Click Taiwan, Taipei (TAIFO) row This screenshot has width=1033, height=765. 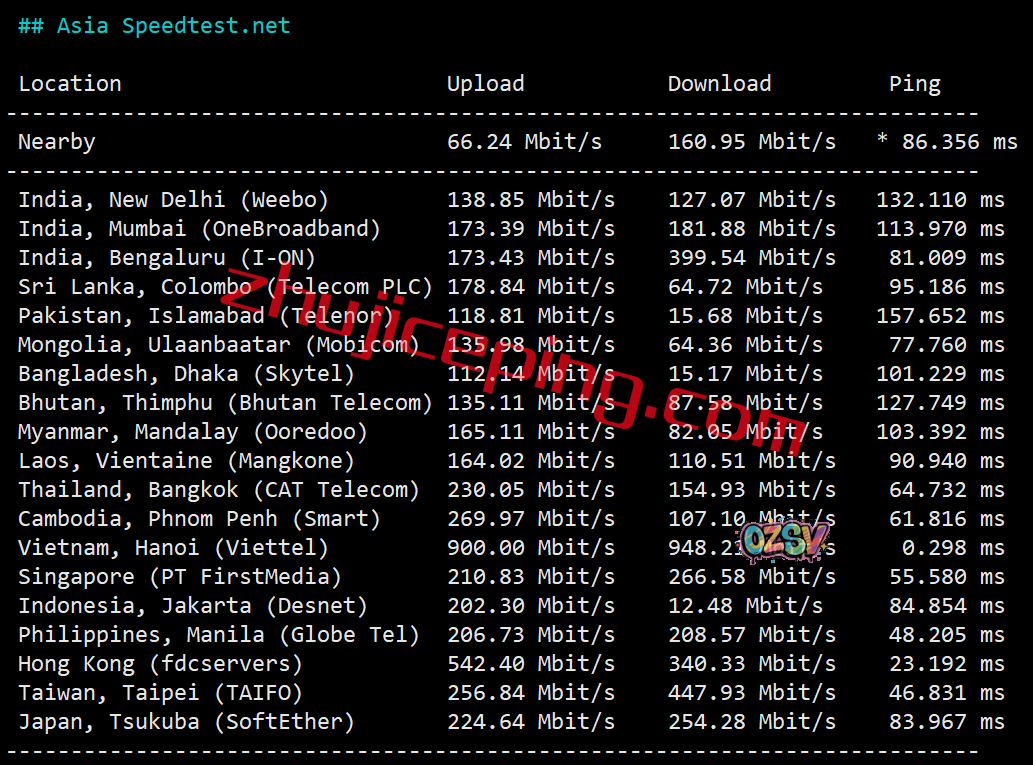tap(160, 693)
